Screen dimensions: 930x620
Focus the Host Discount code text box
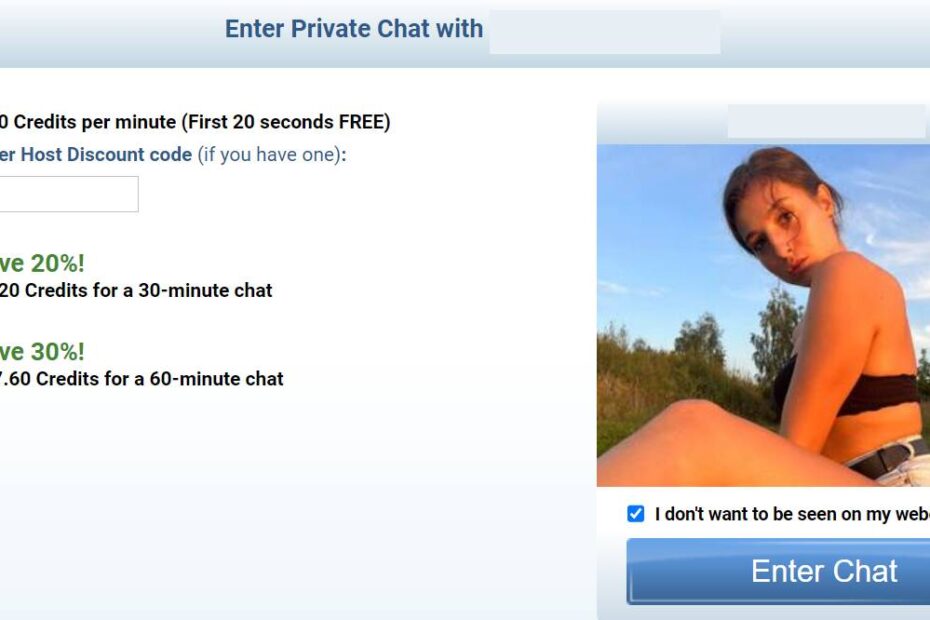pos(69,194)
